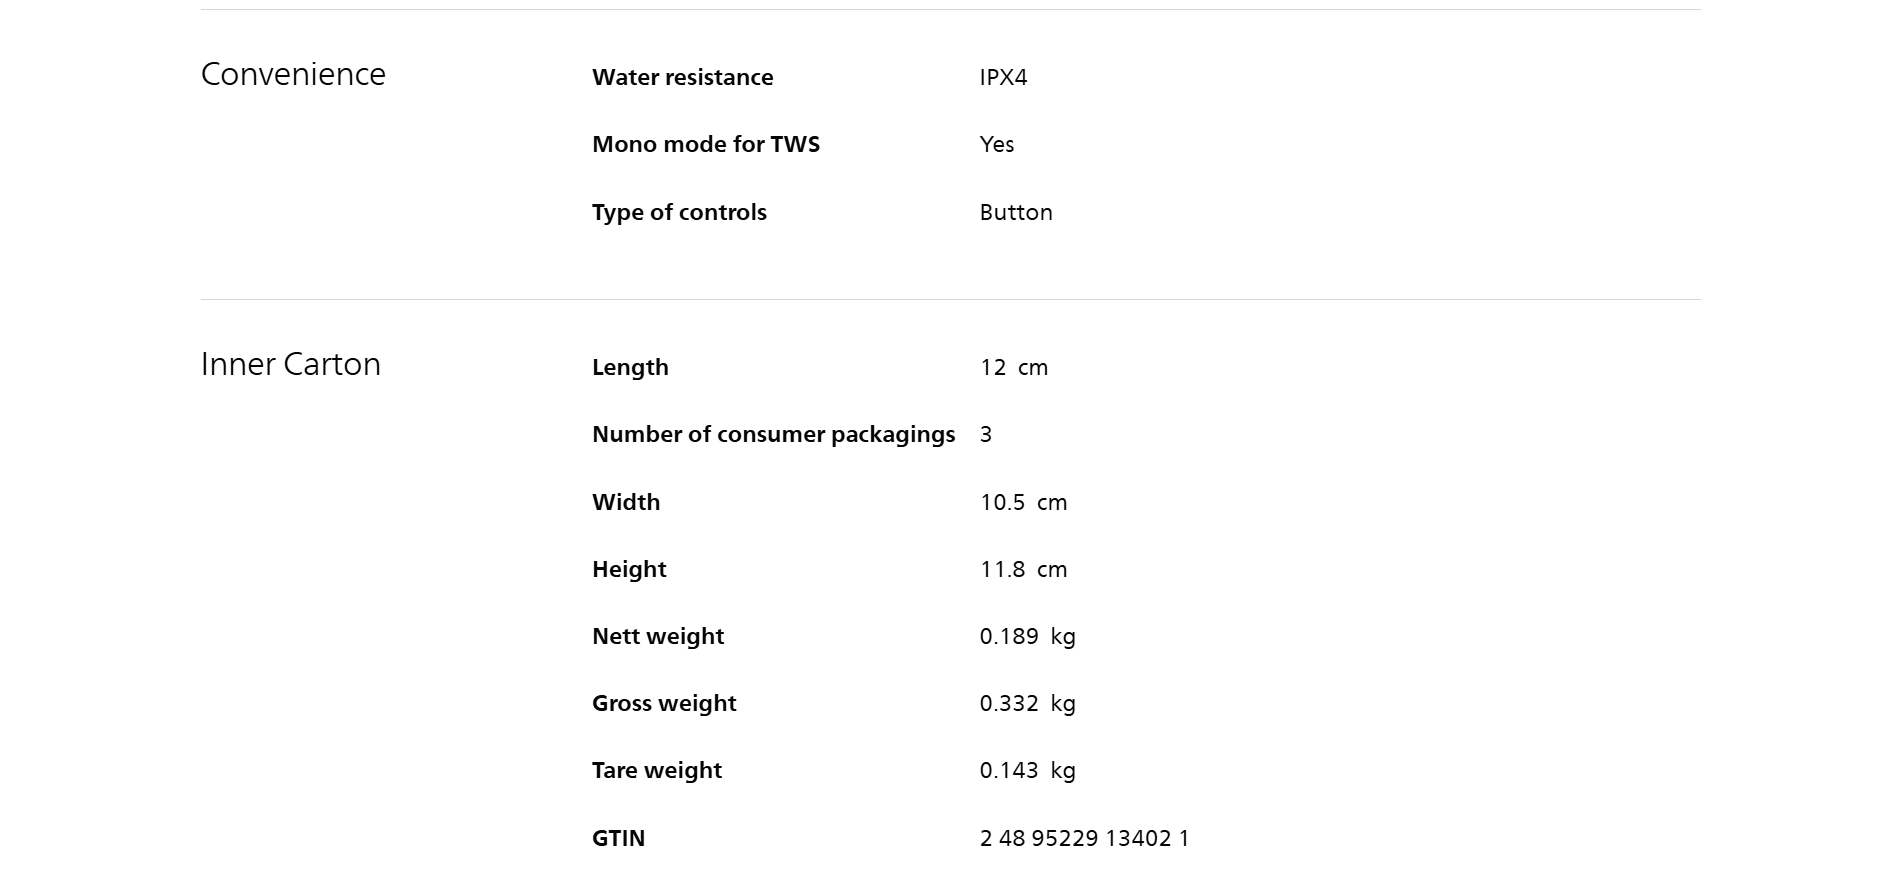This screenshot has height=879, width=1901.
Task: Click the Length label in Inner Carton
Action: [x=630, y=368]
